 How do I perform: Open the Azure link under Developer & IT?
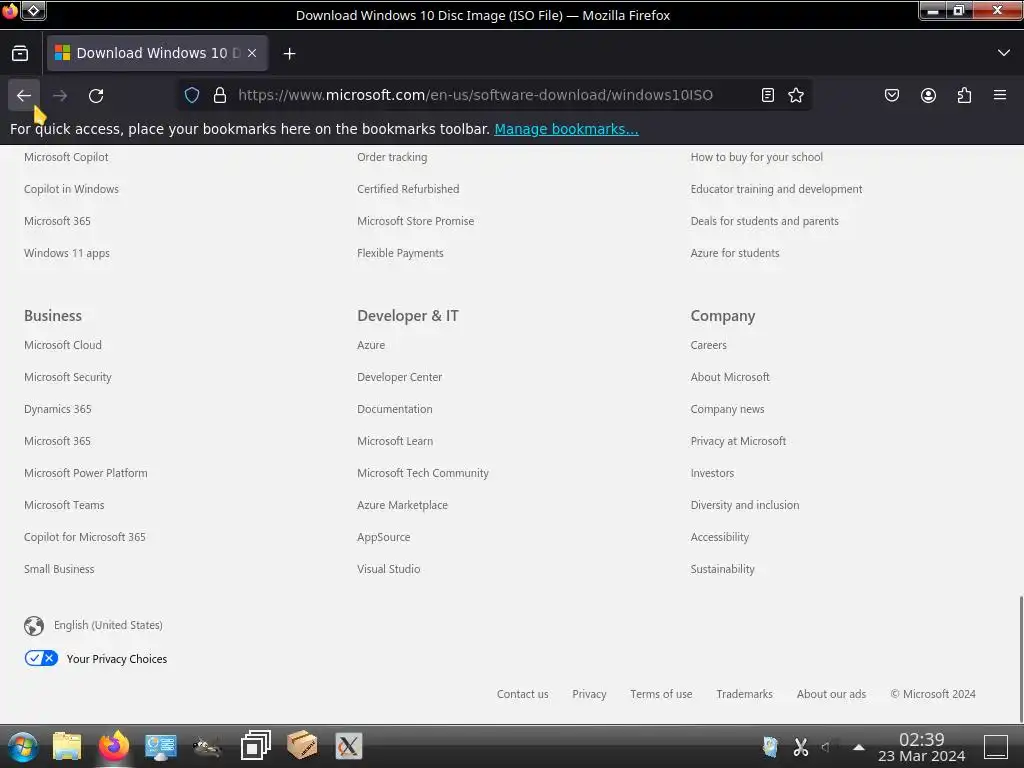pos(371,345)
